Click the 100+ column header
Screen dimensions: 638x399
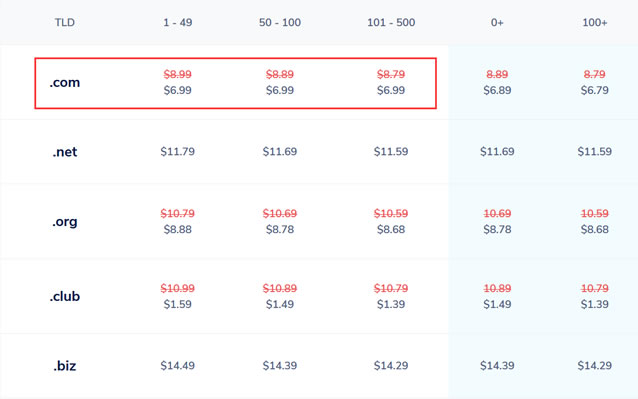(594, 22)
